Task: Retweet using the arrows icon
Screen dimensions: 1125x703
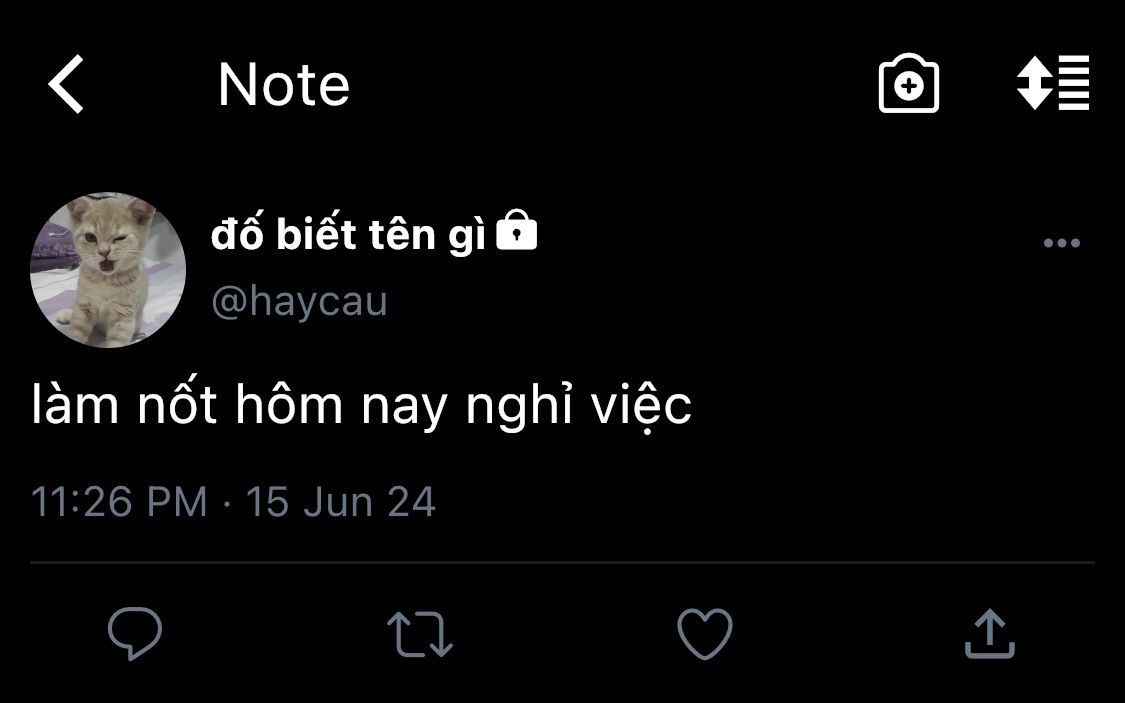Action: 420,634
